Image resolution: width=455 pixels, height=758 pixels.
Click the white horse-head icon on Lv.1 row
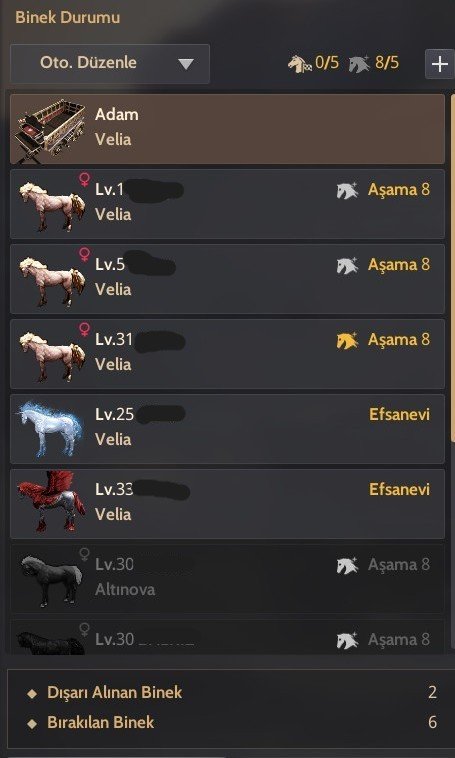(347, 191)
